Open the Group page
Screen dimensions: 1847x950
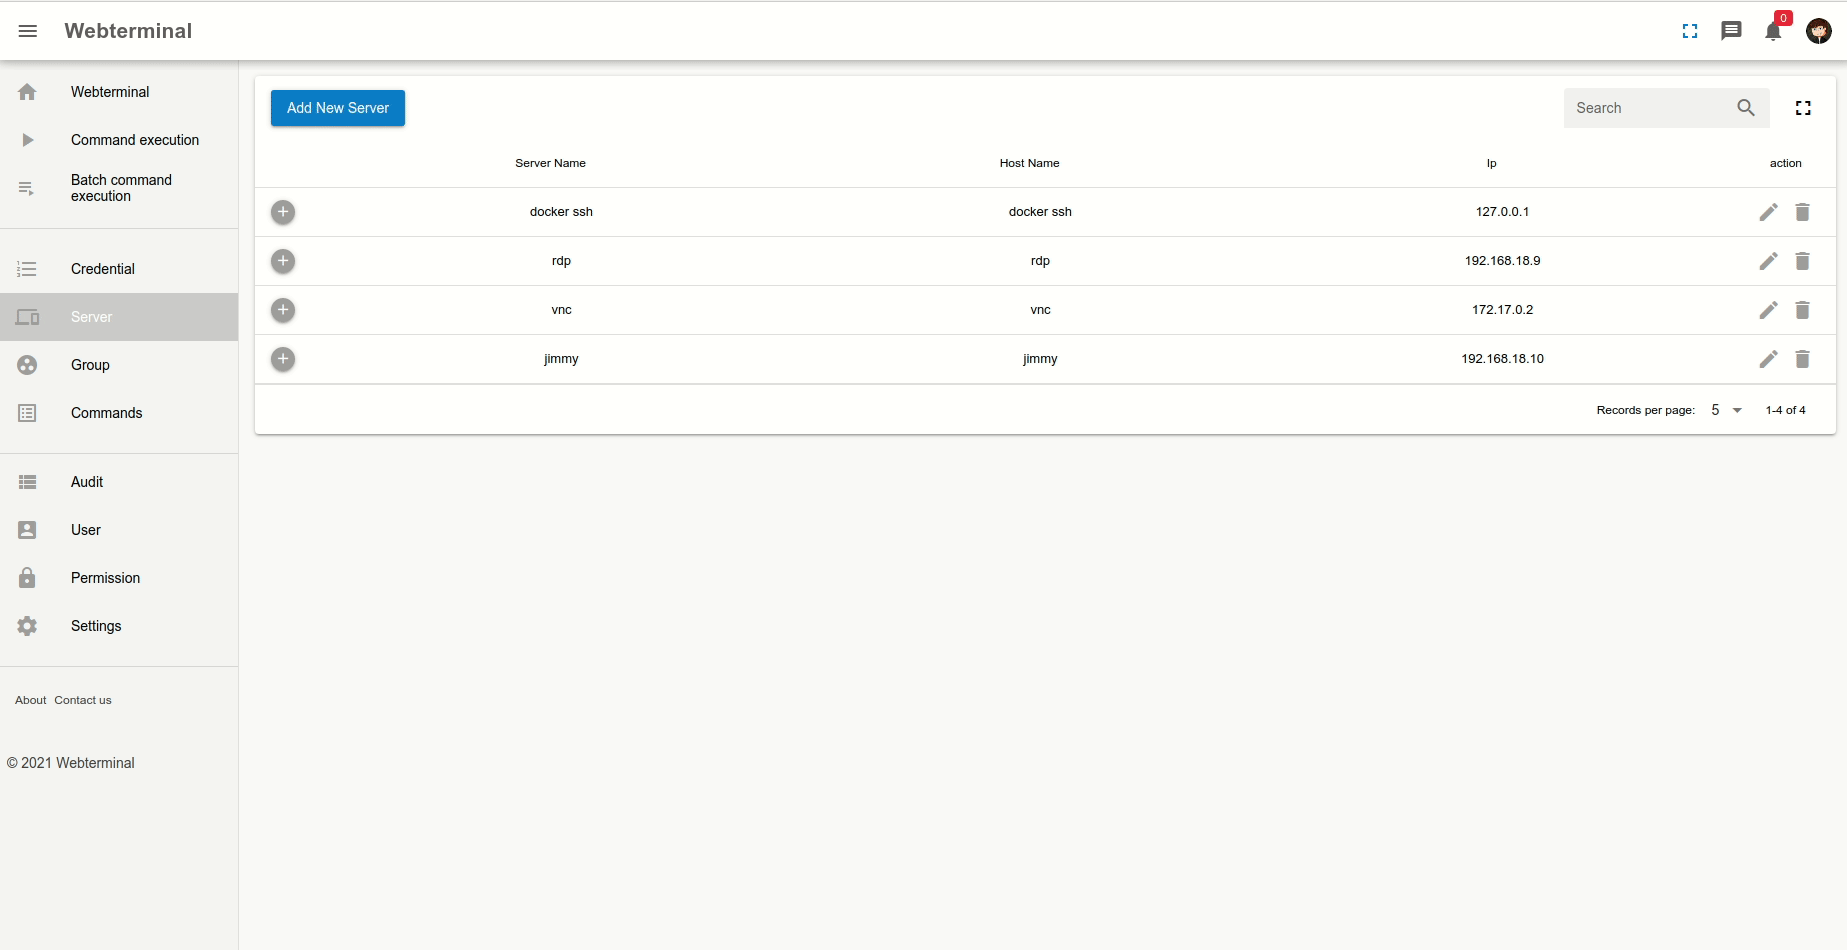(x=119, y=365)
